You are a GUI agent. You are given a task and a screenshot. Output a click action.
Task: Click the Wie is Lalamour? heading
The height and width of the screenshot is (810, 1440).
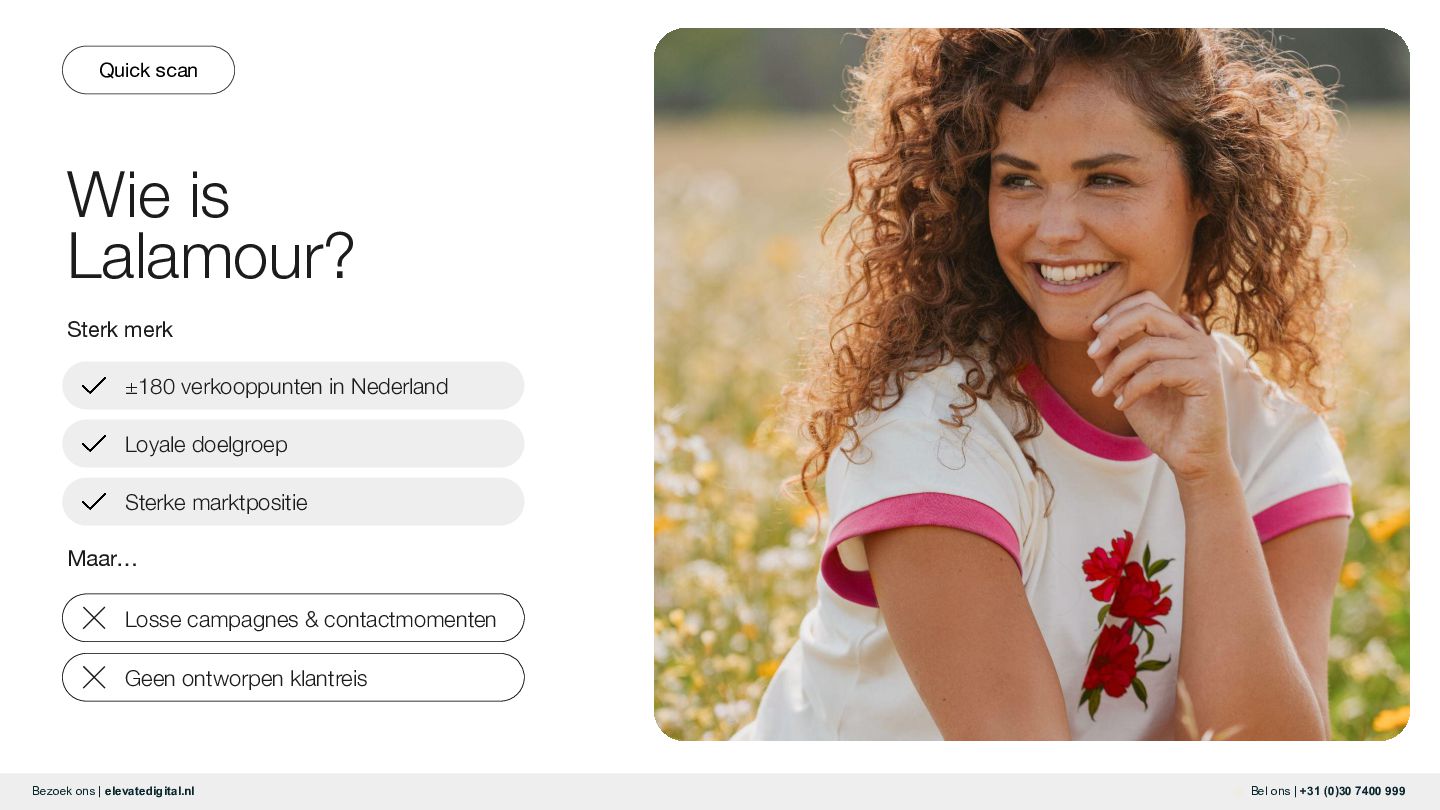pos(210,225)
